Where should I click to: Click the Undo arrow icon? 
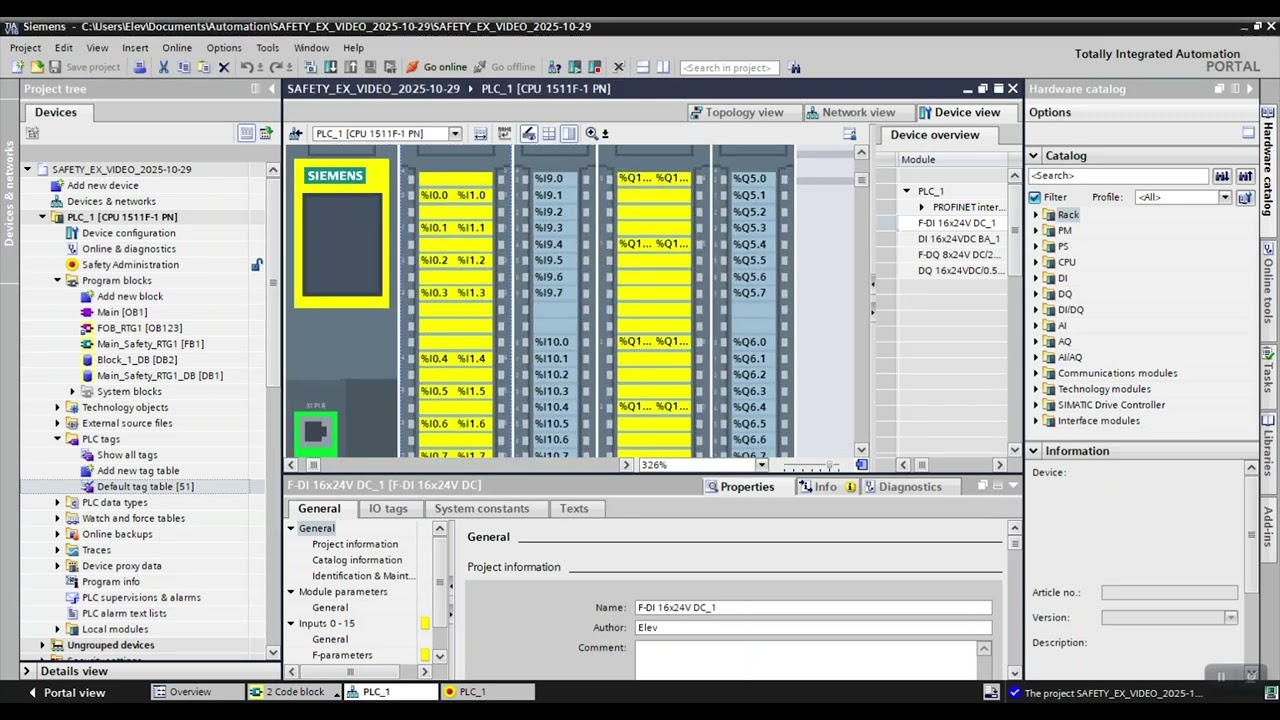[x=247, y=67]
